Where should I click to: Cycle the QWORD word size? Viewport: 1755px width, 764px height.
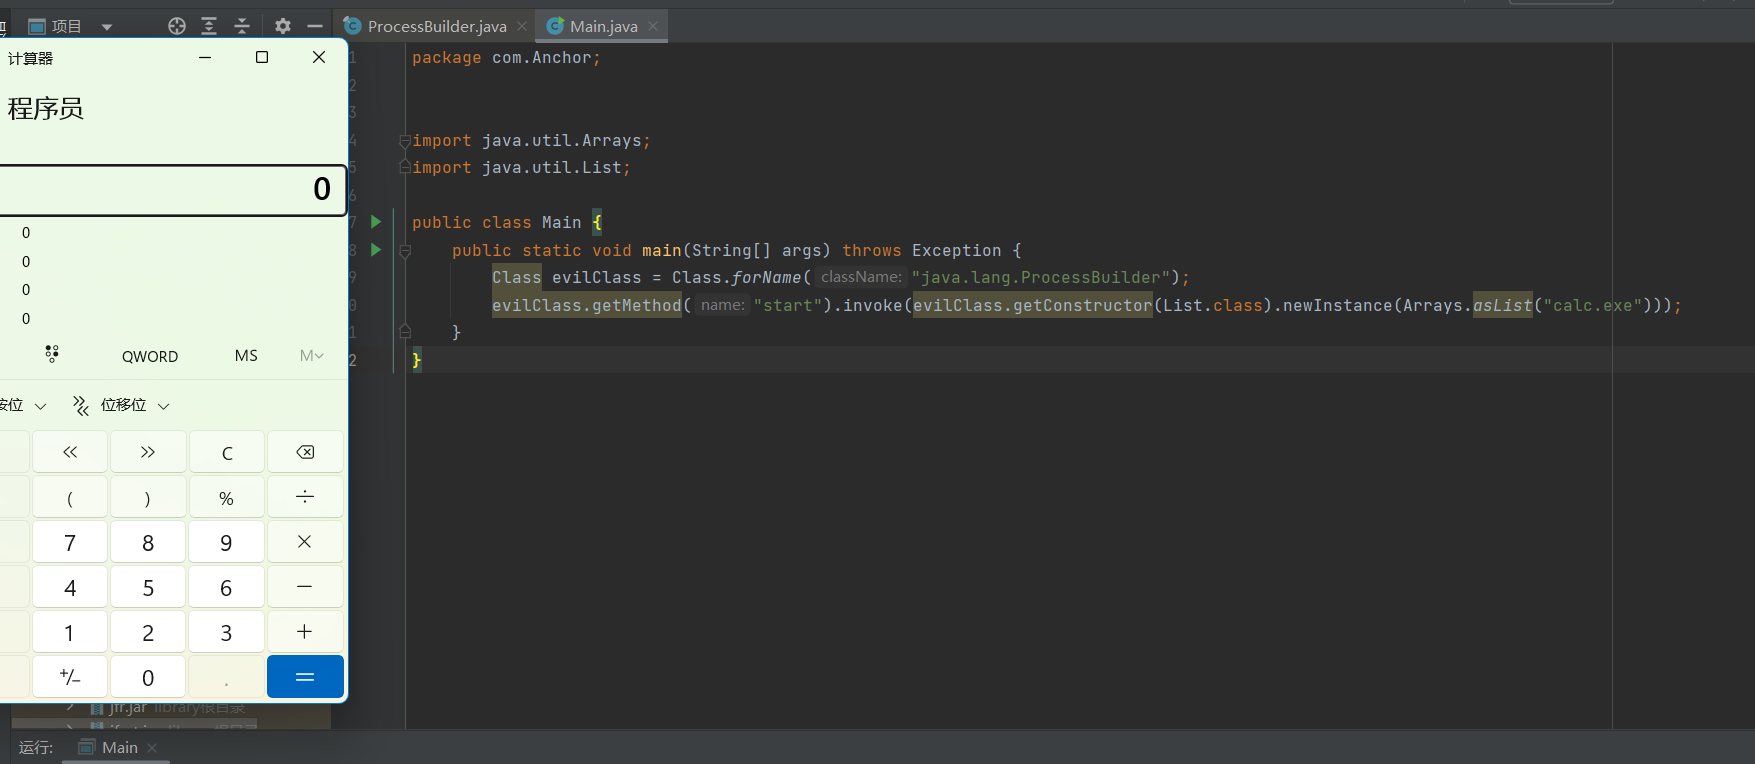click(x=150, y=356)
